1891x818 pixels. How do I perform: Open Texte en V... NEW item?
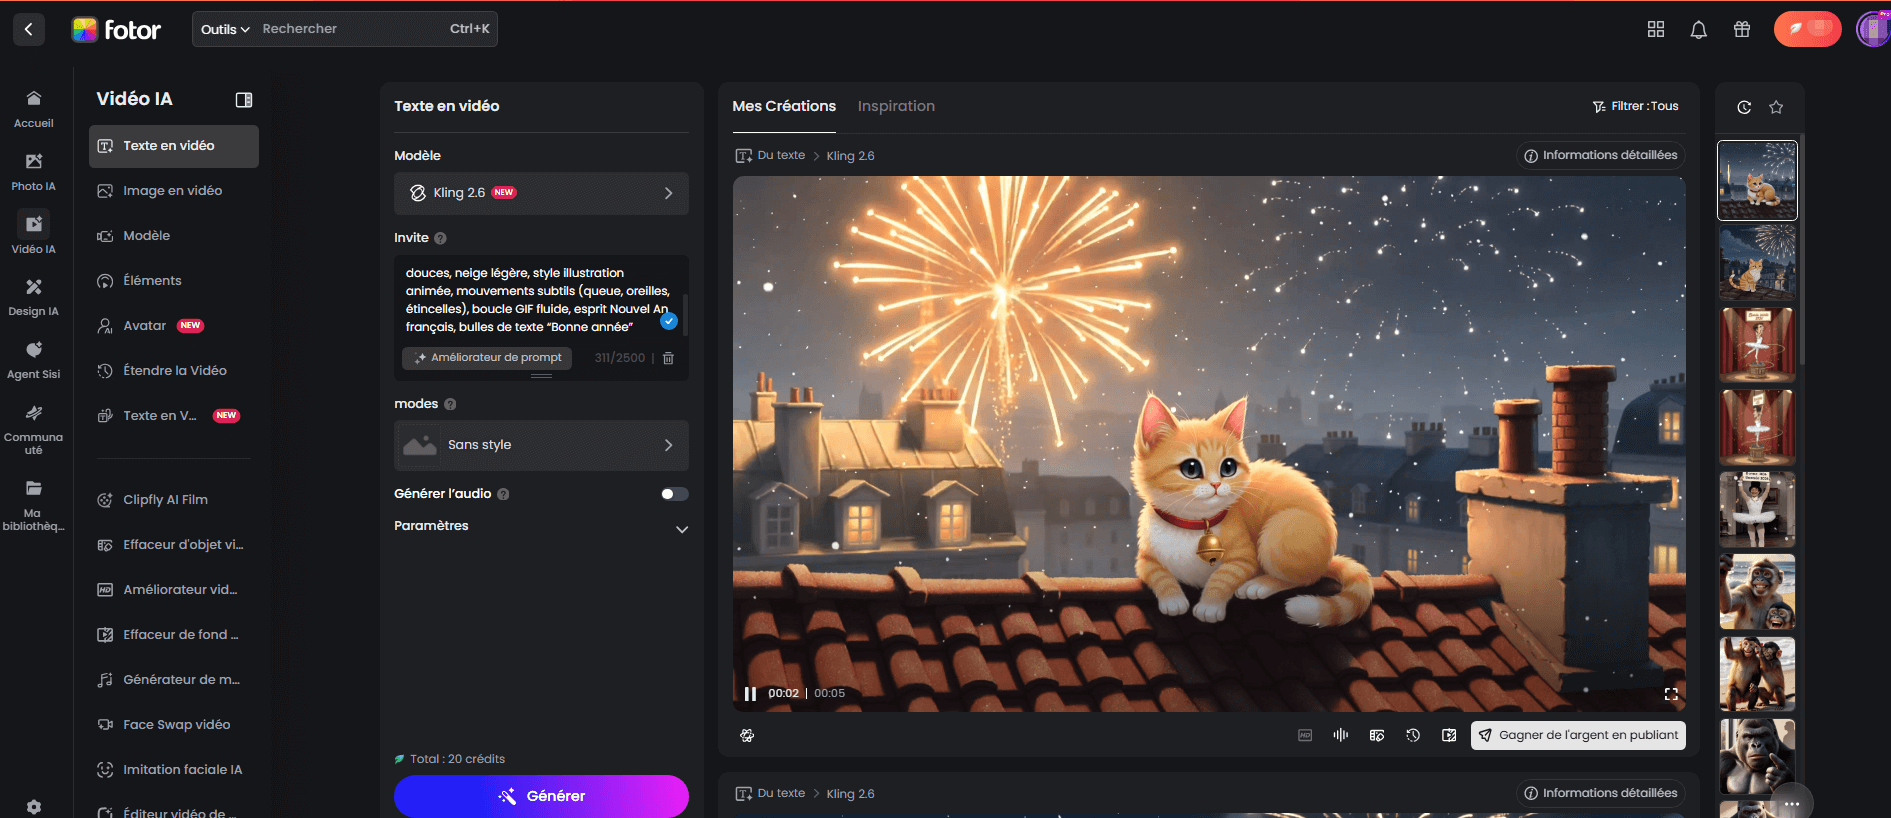174,416
